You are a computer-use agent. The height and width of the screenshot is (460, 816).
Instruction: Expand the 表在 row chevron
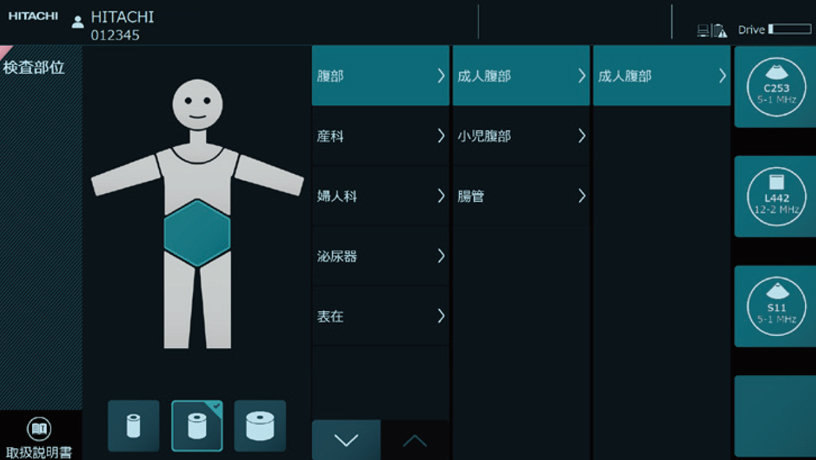click(x=441, y=315)
